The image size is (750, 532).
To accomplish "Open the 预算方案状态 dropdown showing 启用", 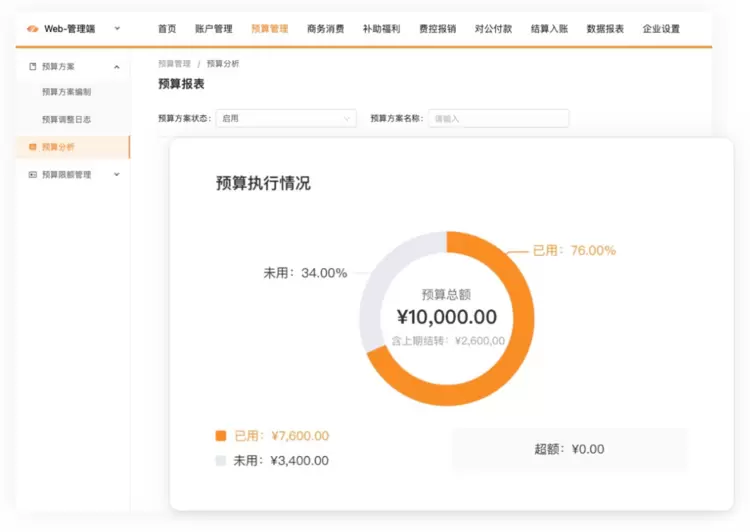I will (285, 118).
